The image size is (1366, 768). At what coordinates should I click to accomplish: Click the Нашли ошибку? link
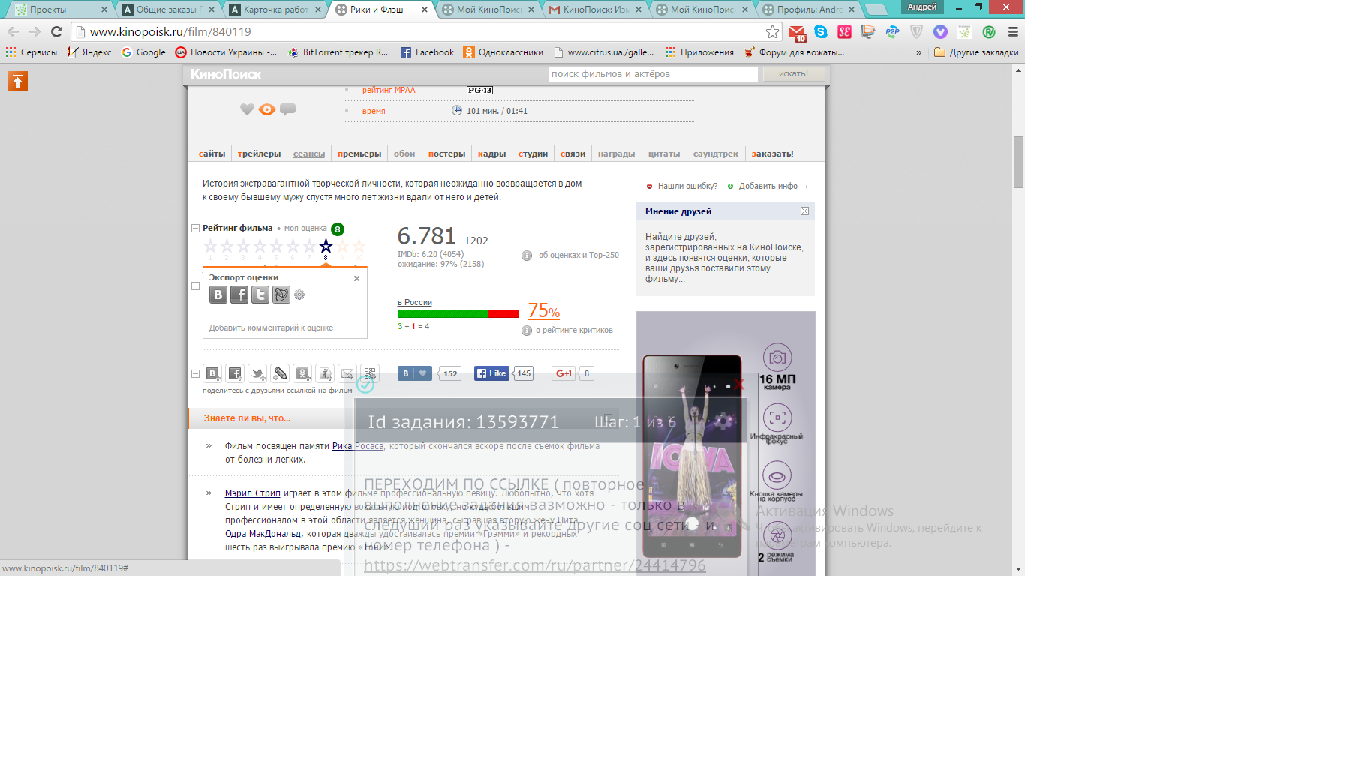click(687, 186)
